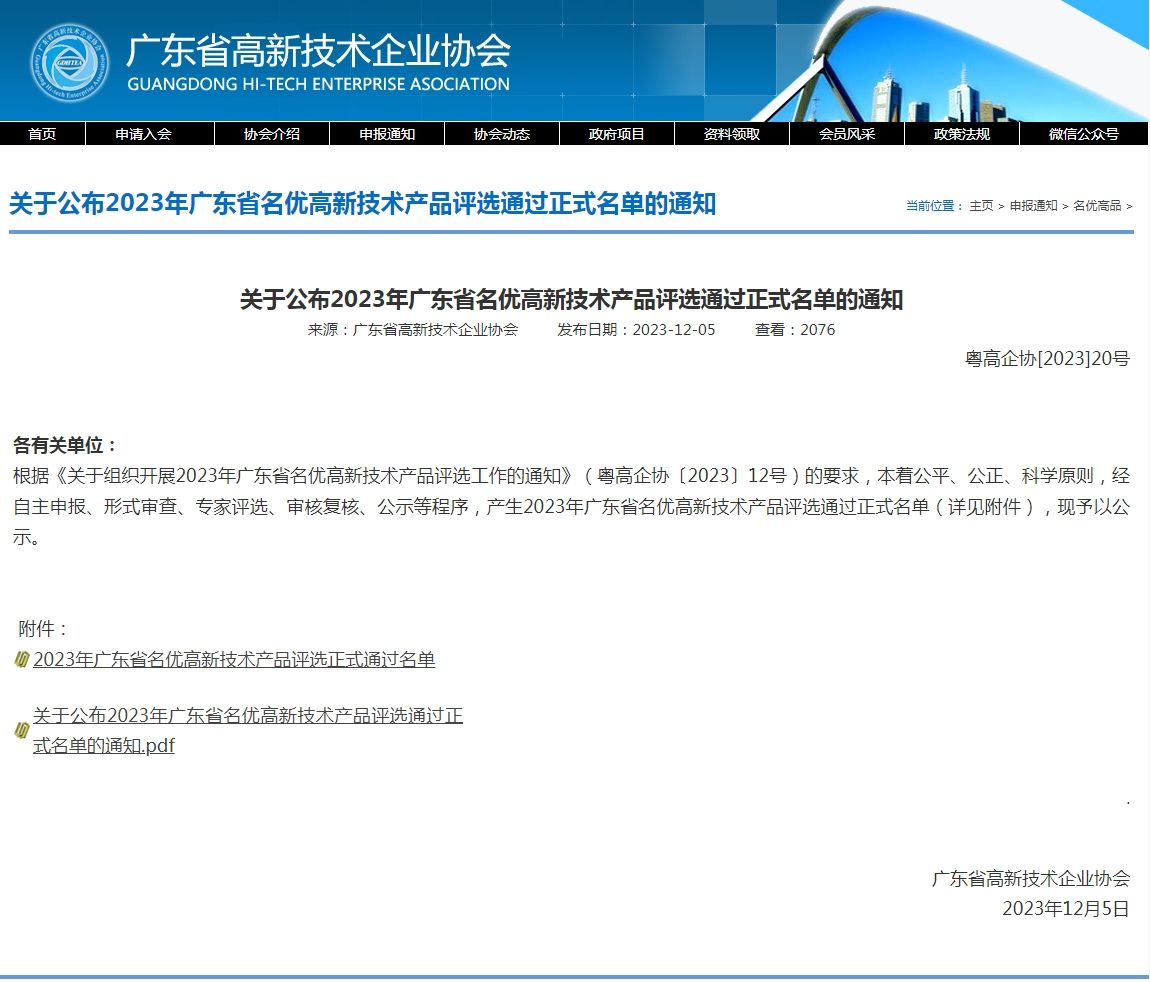Click the attachment icon beside 正式通过名单 link
This screenshot has height=982, width=1150.
(22, 660)
